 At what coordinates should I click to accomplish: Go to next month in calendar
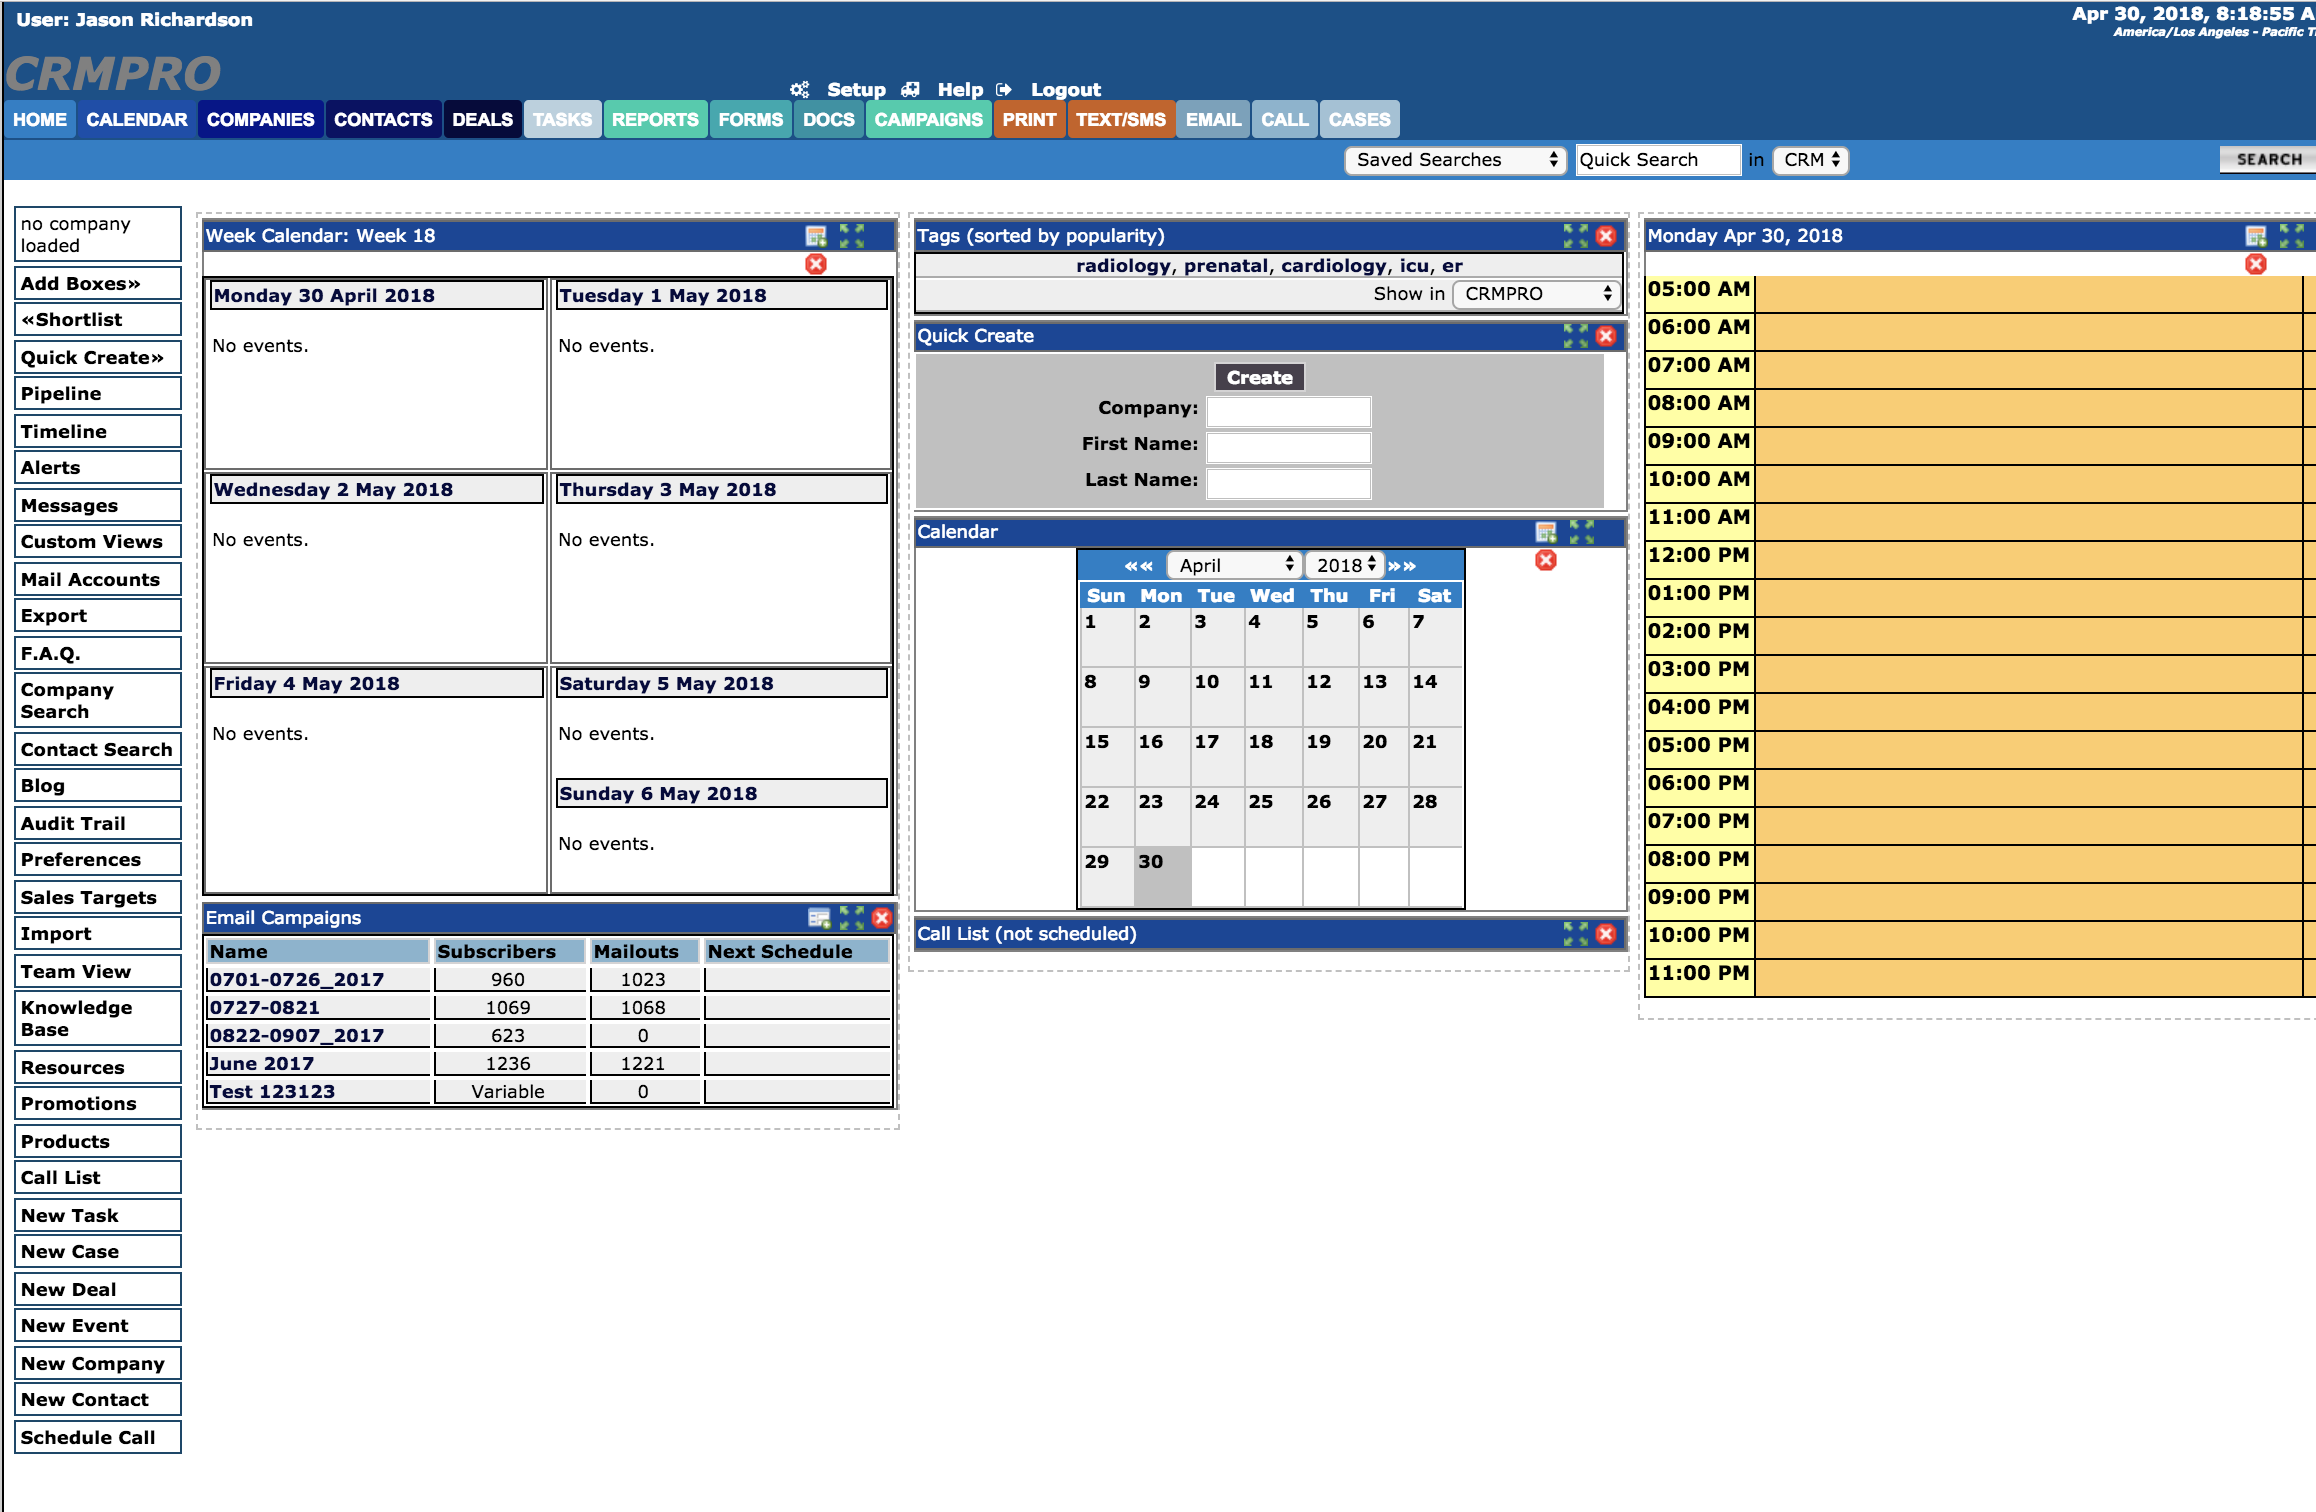(1402, 566)
